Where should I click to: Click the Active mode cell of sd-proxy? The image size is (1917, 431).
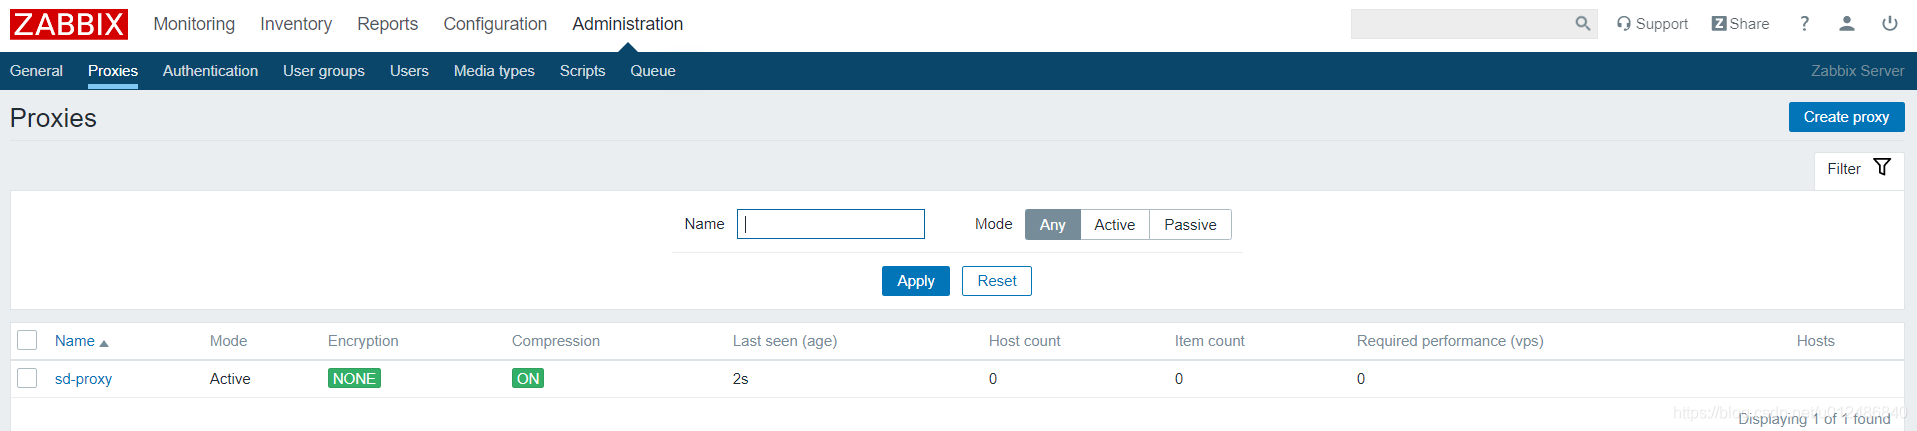coord(230,379)
